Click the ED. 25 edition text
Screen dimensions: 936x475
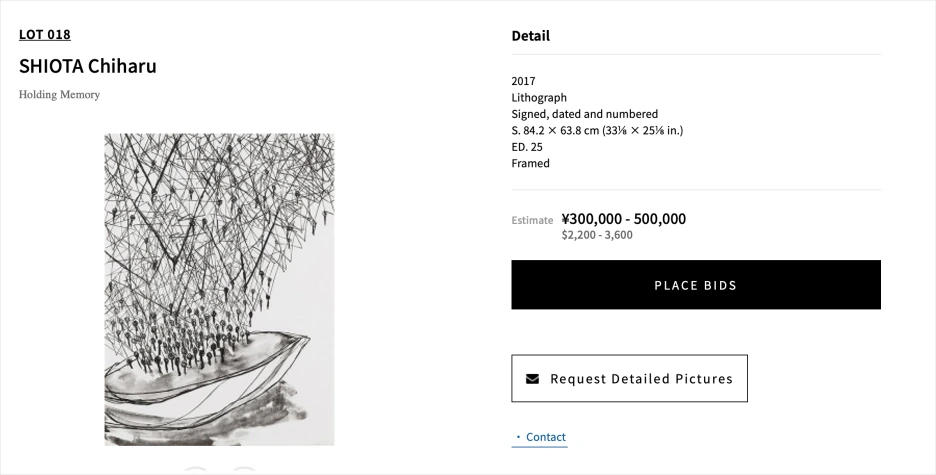click(527, 147)
